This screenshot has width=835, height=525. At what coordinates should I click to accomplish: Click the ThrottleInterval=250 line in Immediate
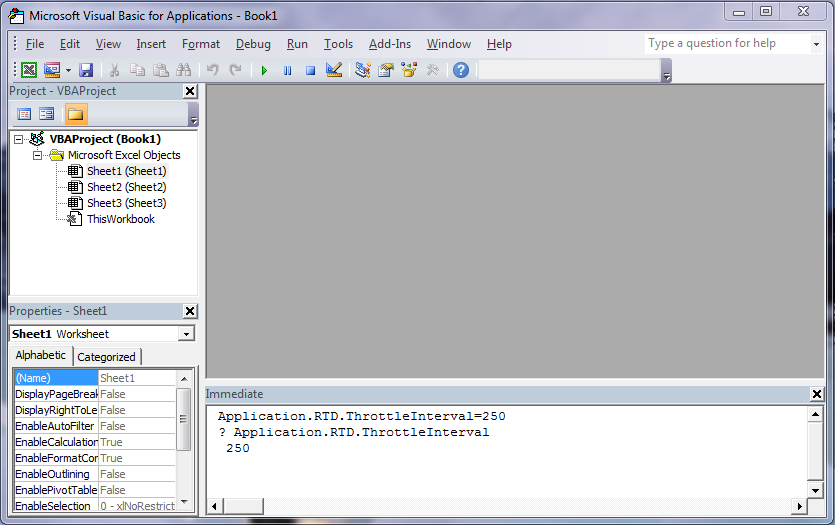(362, 416)
